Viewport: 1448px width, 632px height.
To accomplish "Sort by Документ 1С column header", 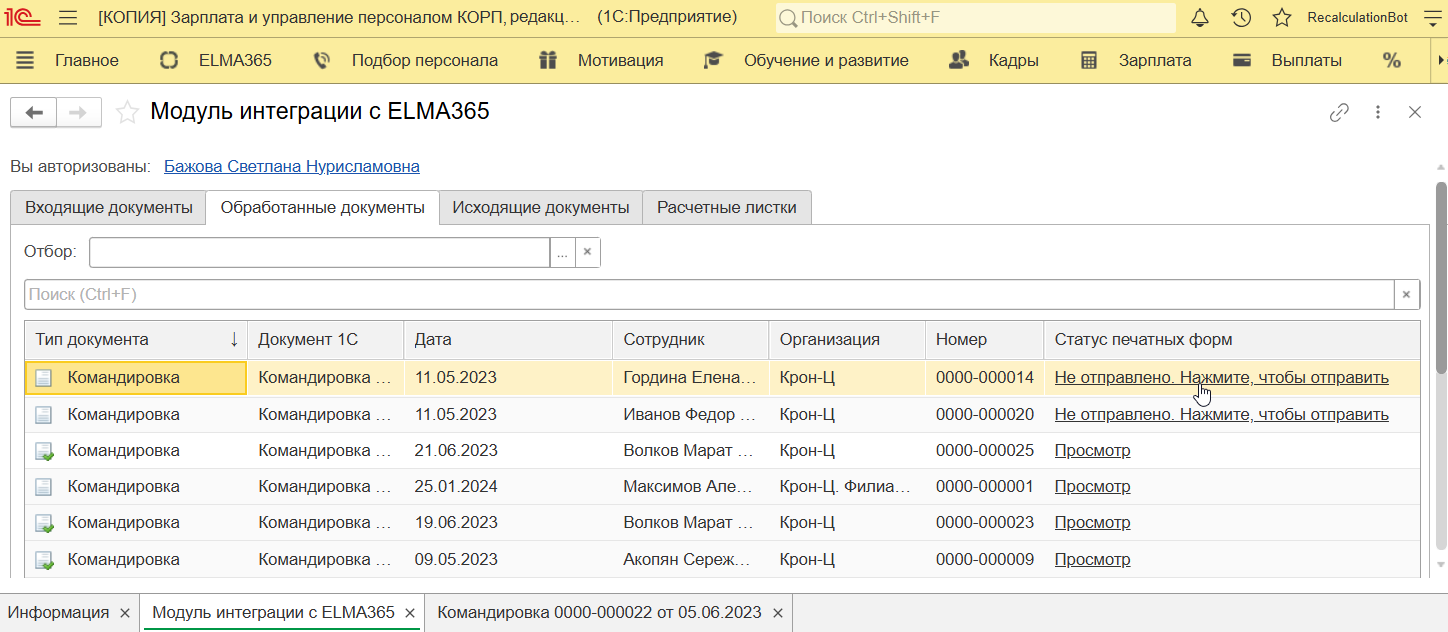I will pyautogui.click(x=326, y=339).
